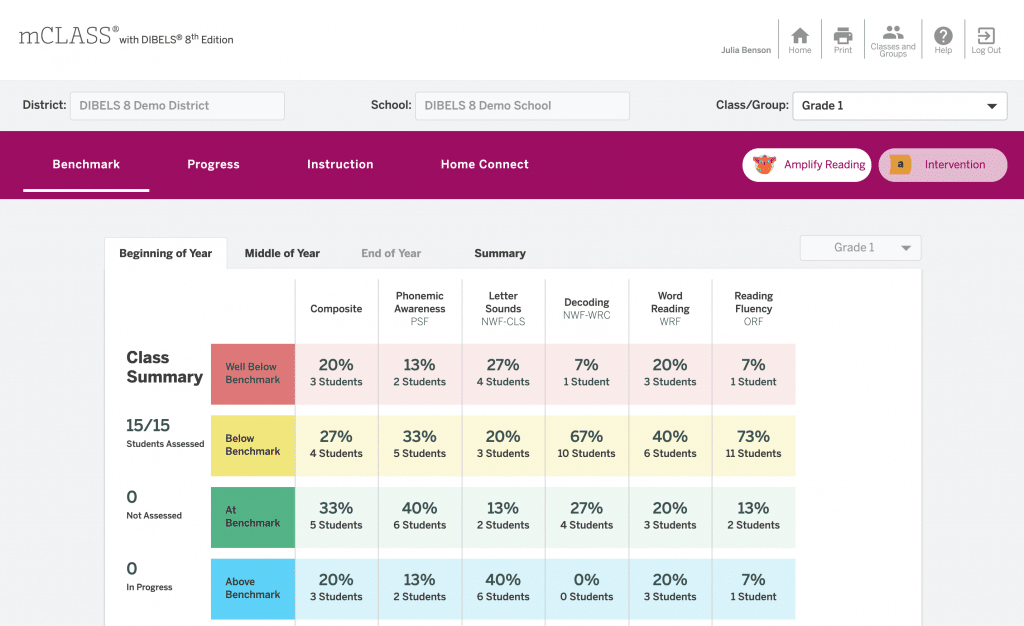The image size is (1024, 626).
Task: Click Composite Above Benchmark 20% cell
Action: 336,589
